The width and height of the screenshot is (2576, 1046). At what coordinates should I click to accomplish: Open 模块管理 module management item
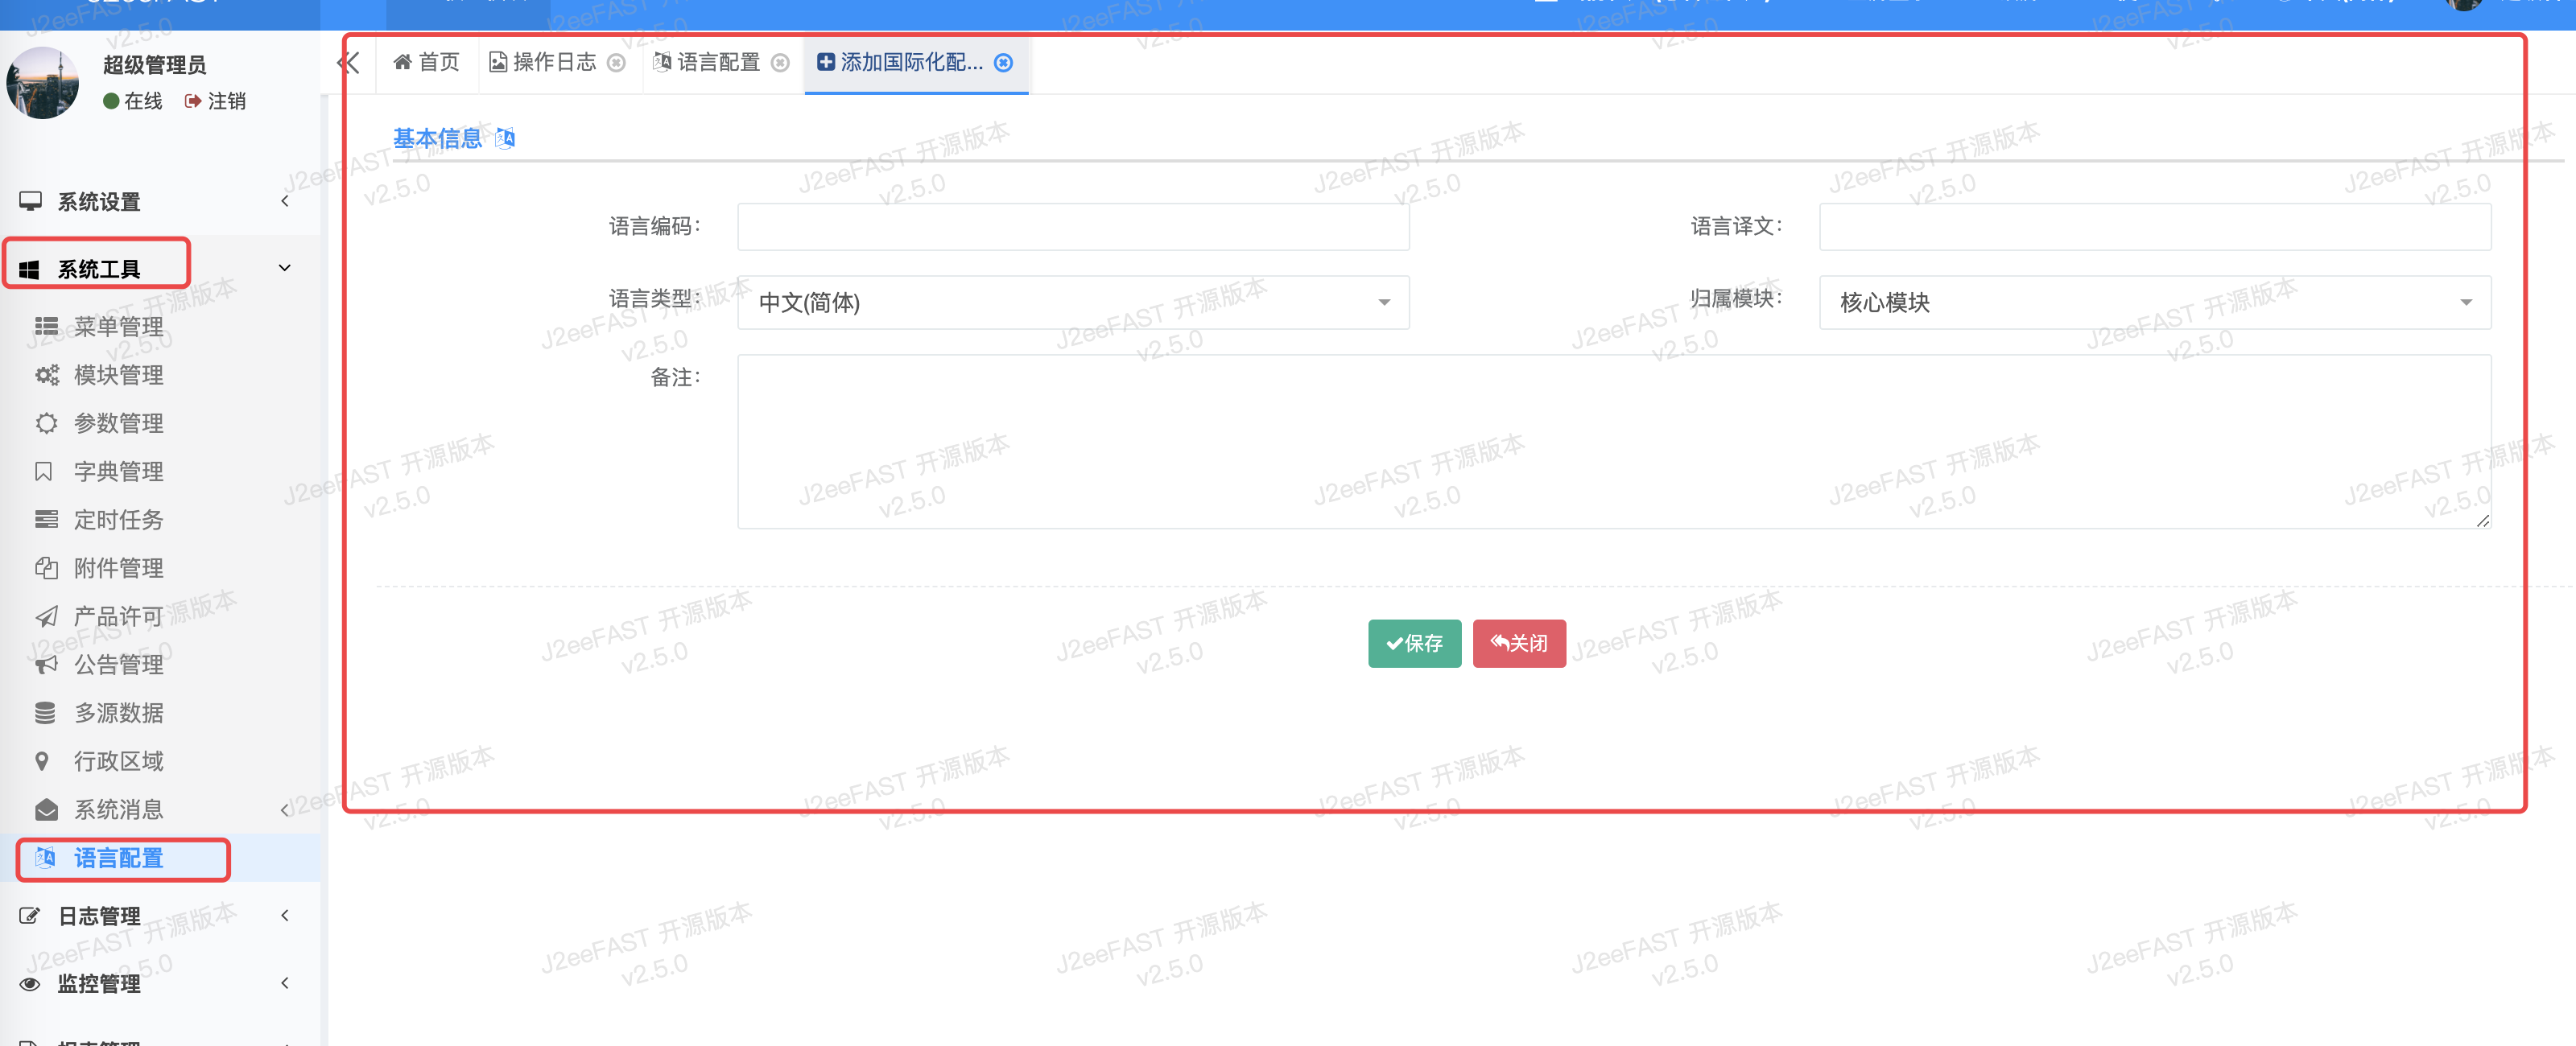(118, 375)
